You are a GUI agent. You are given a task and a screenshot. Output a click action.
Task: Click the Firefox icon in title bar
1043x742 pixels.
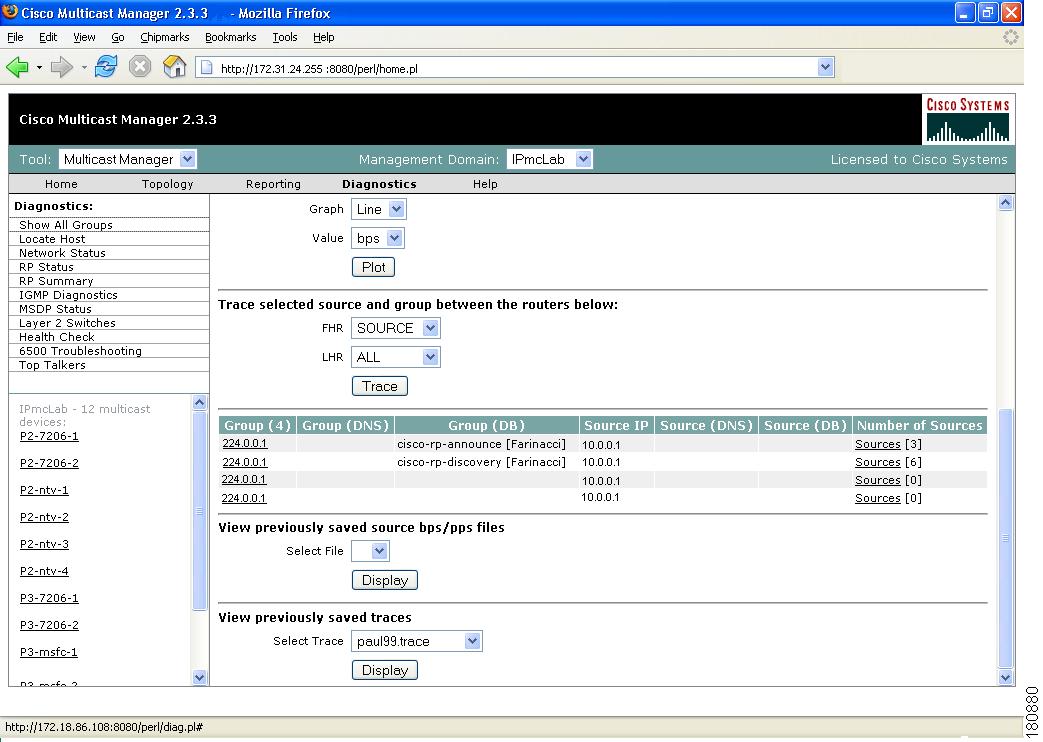(x=10, y=12)
